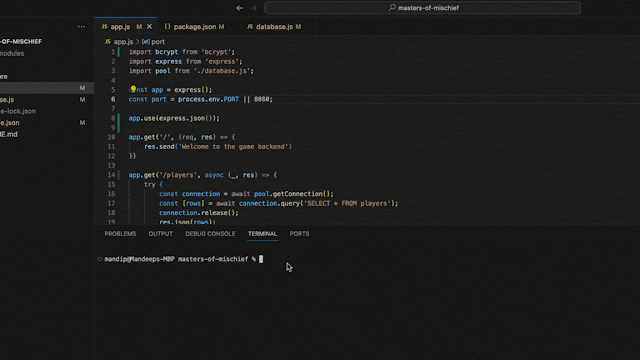Switch to the database.js tab
The height and width of the screenshot is (360, 640).
point(274,27)
